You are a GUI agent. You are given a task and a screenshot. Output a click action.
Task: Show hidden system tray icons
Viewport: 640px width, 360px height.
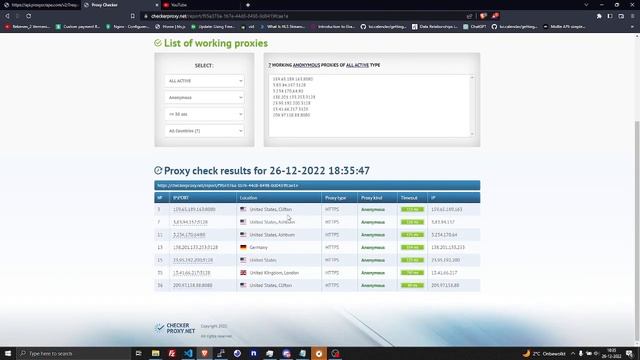(x=573, y=353)
